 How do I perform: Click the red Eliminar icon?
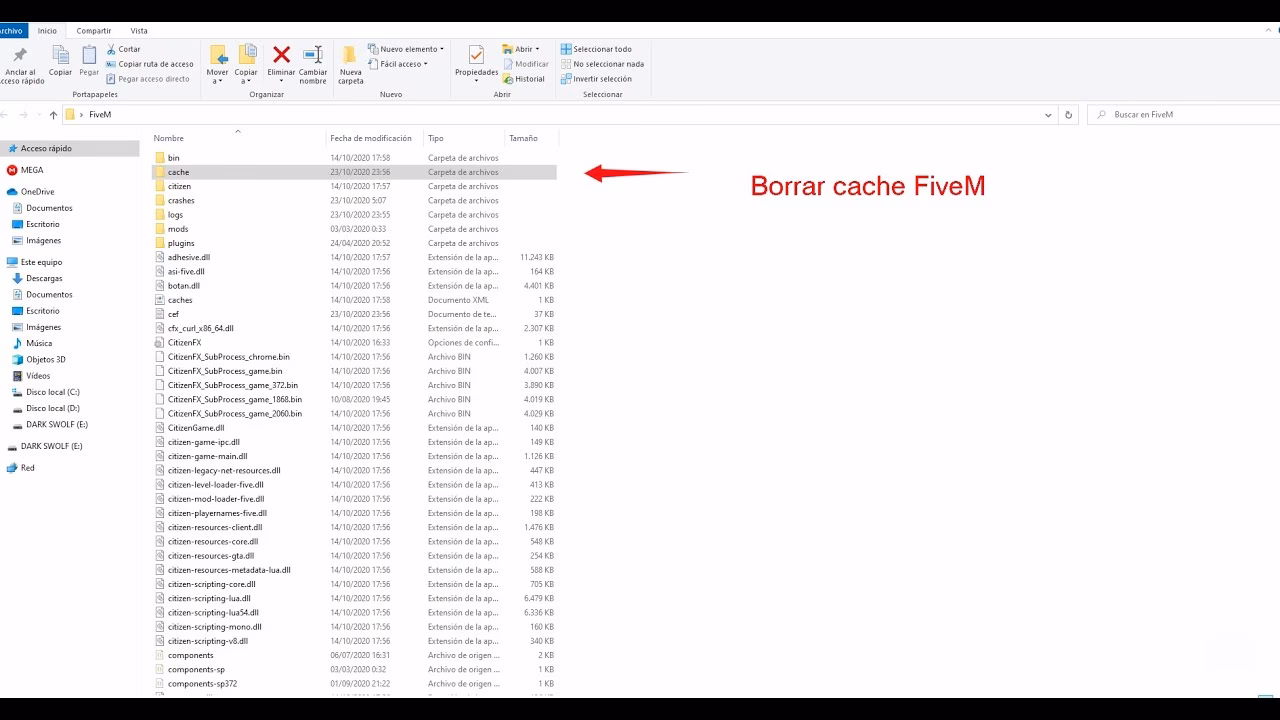click(281, 55)
